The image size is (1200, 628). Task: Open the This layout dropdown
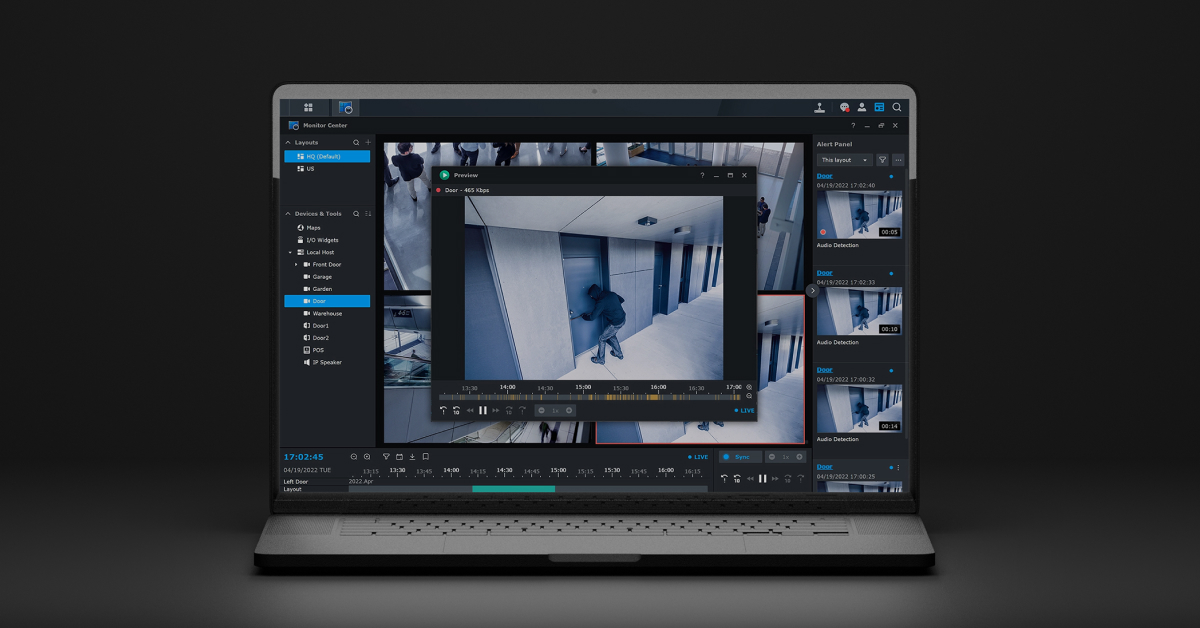(x=845, y=160)
